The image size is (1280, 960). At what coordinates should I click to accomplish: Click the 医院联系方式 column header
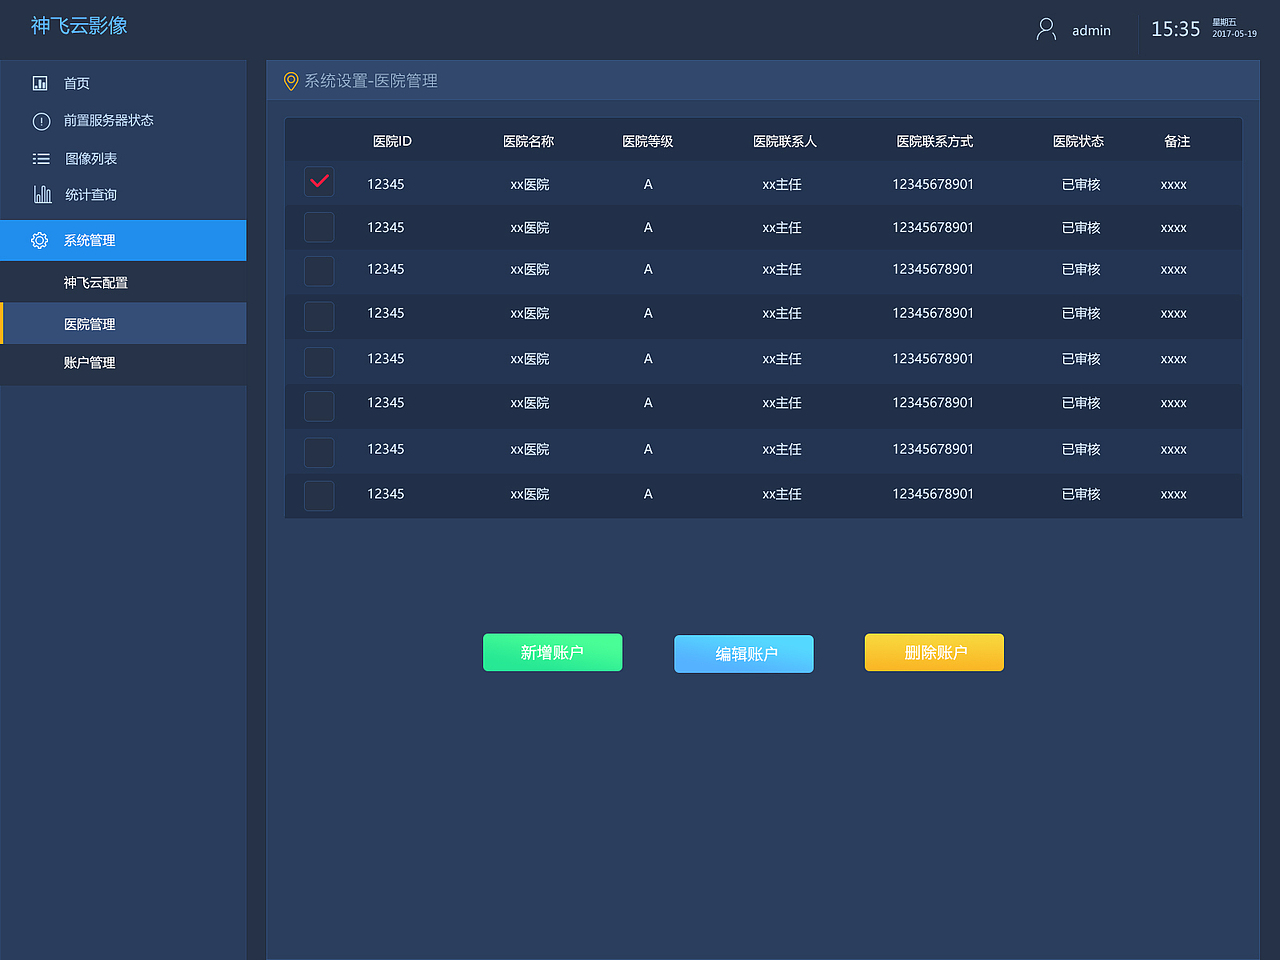click(x=935, y=141)
